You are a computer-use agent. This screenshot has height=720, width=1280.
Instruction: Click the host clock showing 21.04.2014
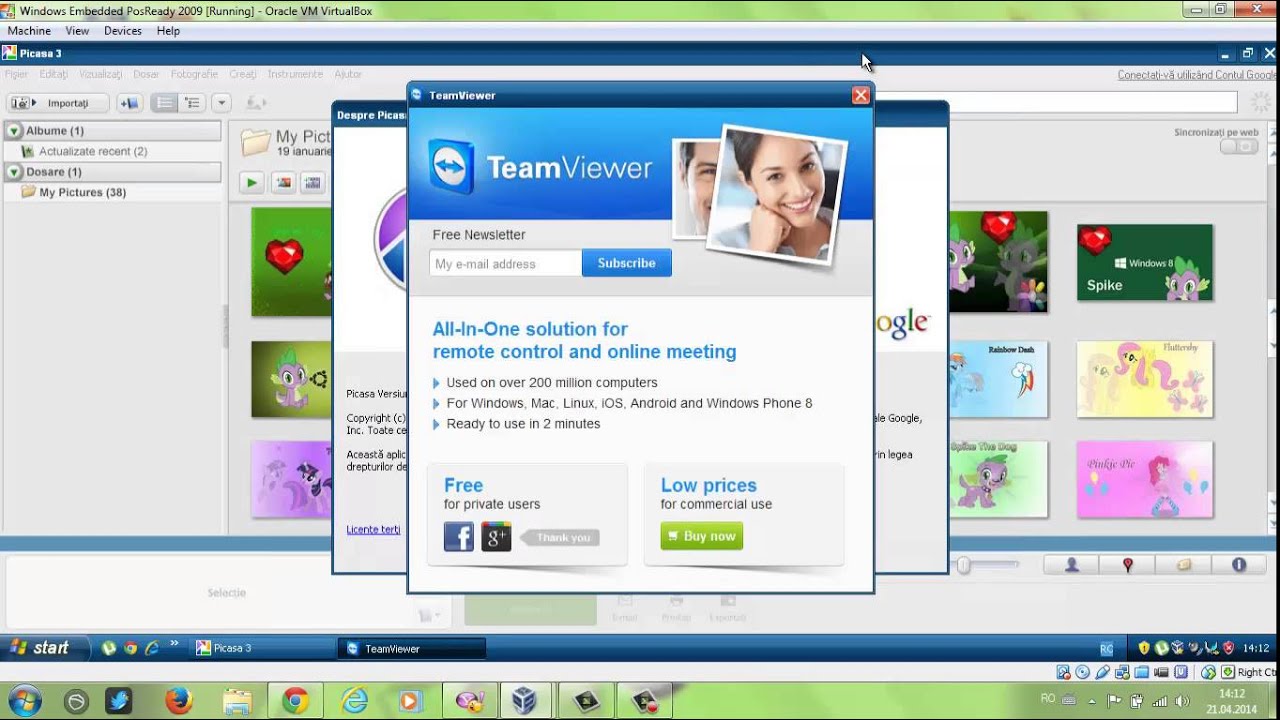1231,701
